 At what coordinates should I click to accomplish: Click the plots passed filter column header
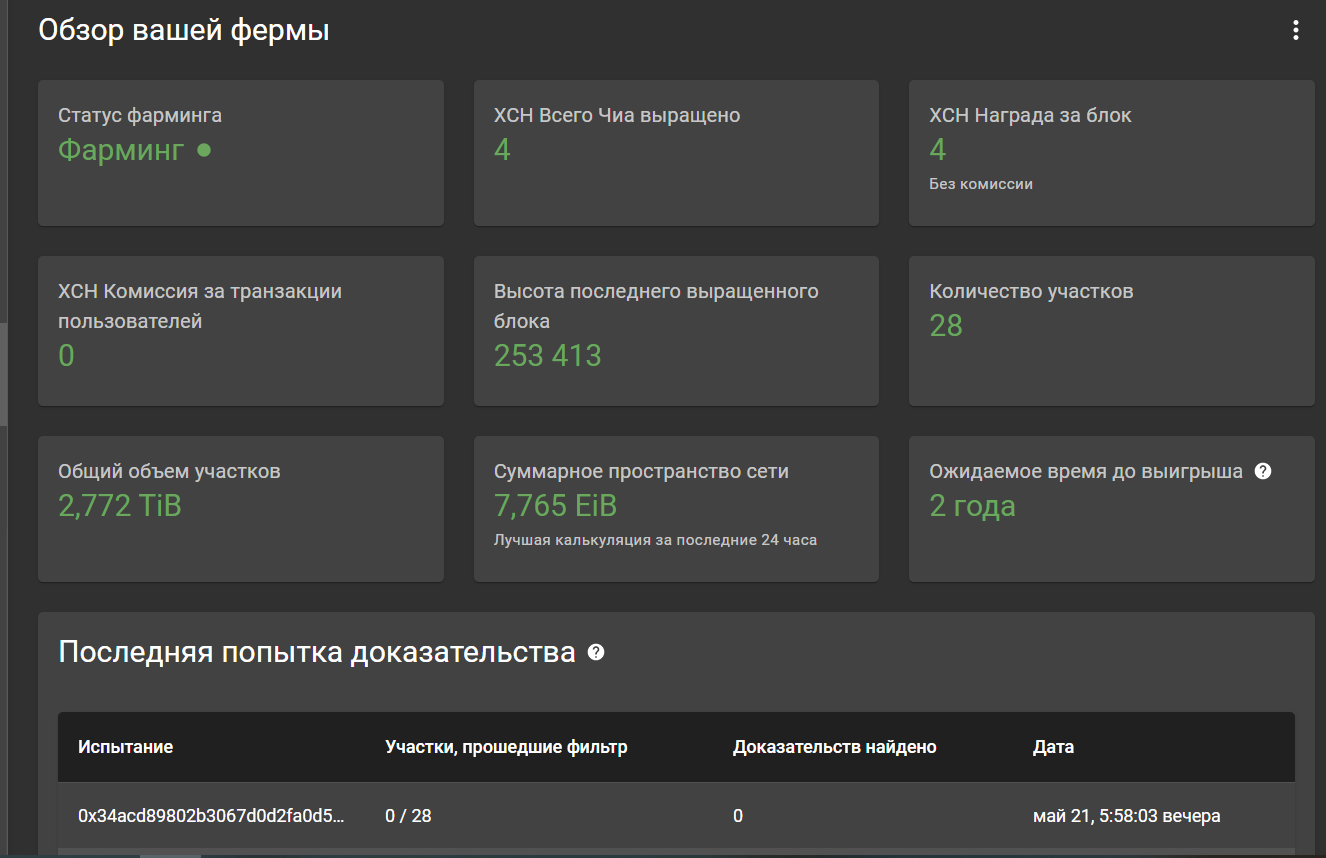506,747
